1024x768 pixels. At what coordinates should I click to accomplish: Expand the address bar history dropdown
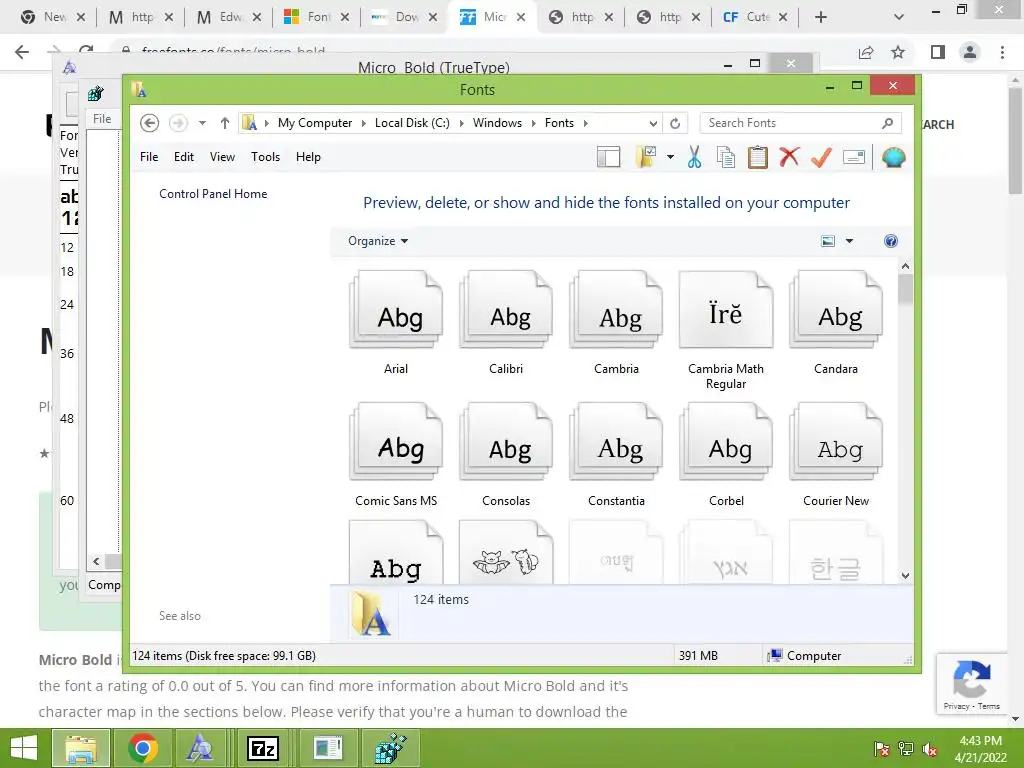click(x=652, y=123)
